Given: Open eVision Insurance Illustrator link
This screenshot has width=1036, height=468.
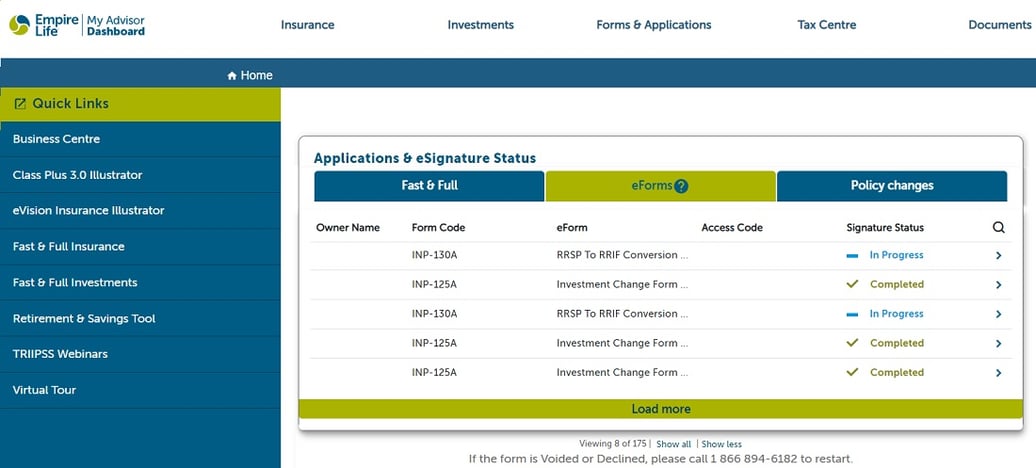Looking at the screenshot, I should click(140, 211).
